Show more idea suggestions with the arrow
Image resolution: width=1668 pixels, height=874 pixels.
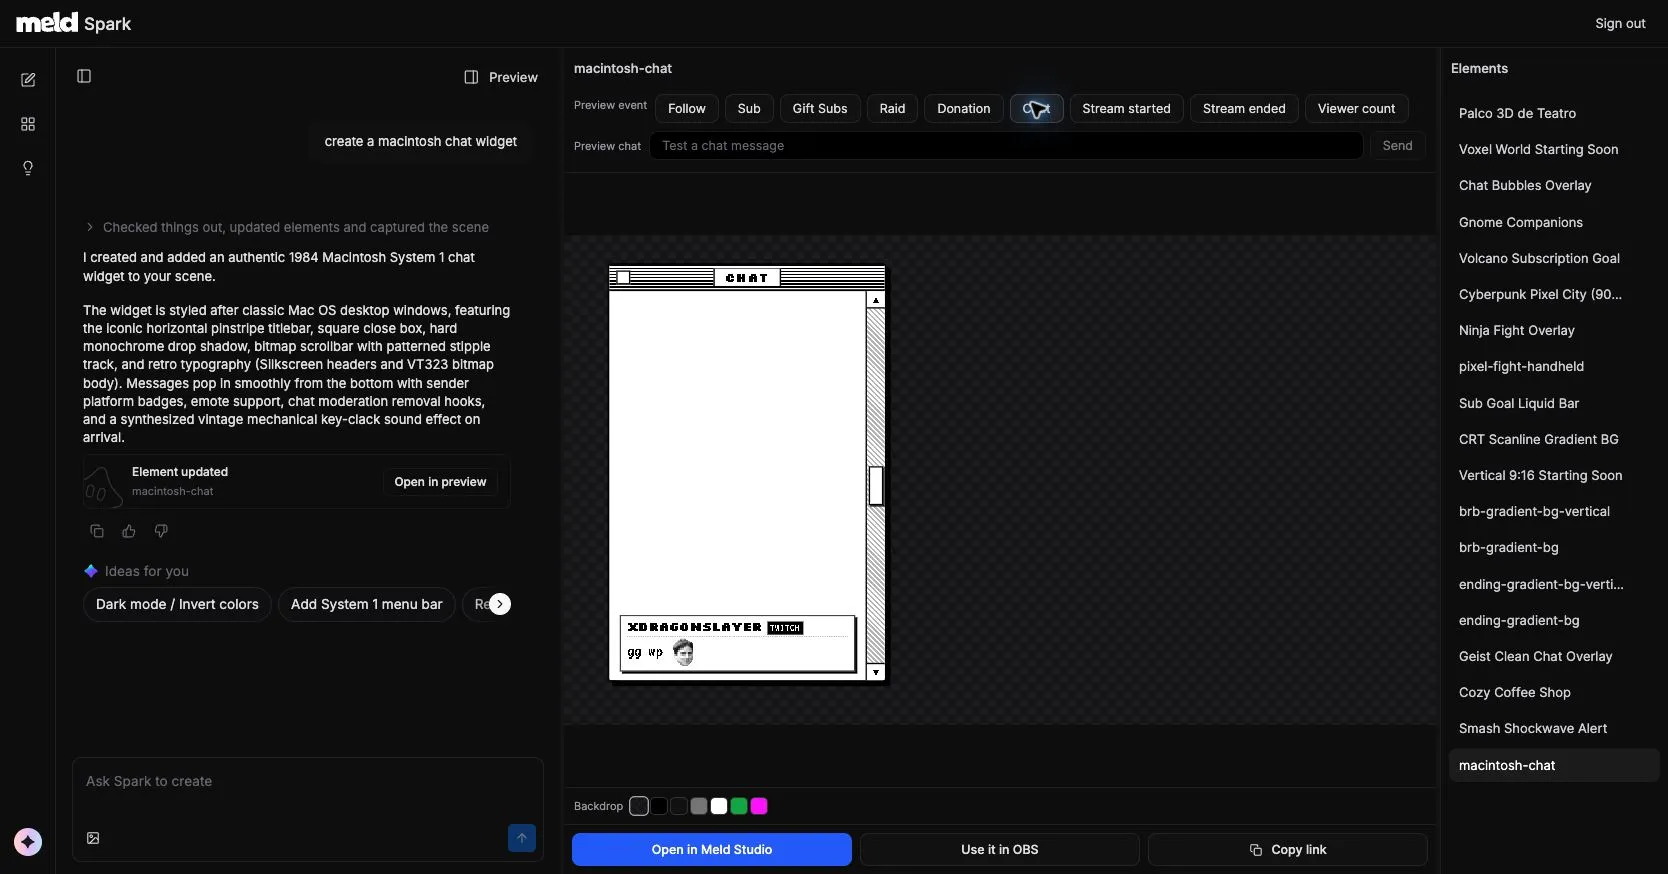click(500, 604)
